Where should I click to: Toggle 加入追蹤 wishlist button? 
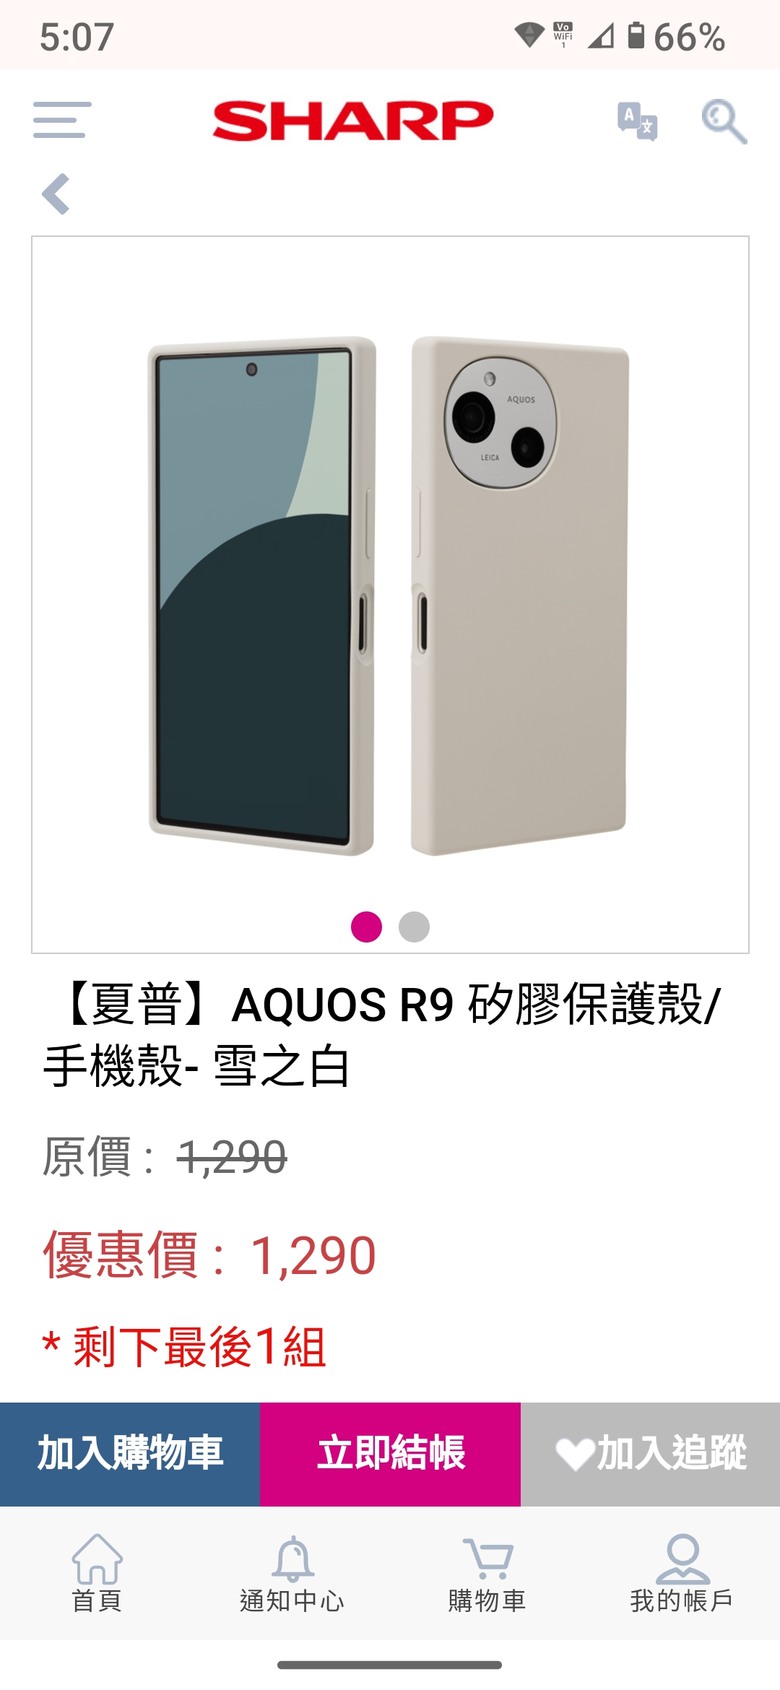(x=650, y=1454)
